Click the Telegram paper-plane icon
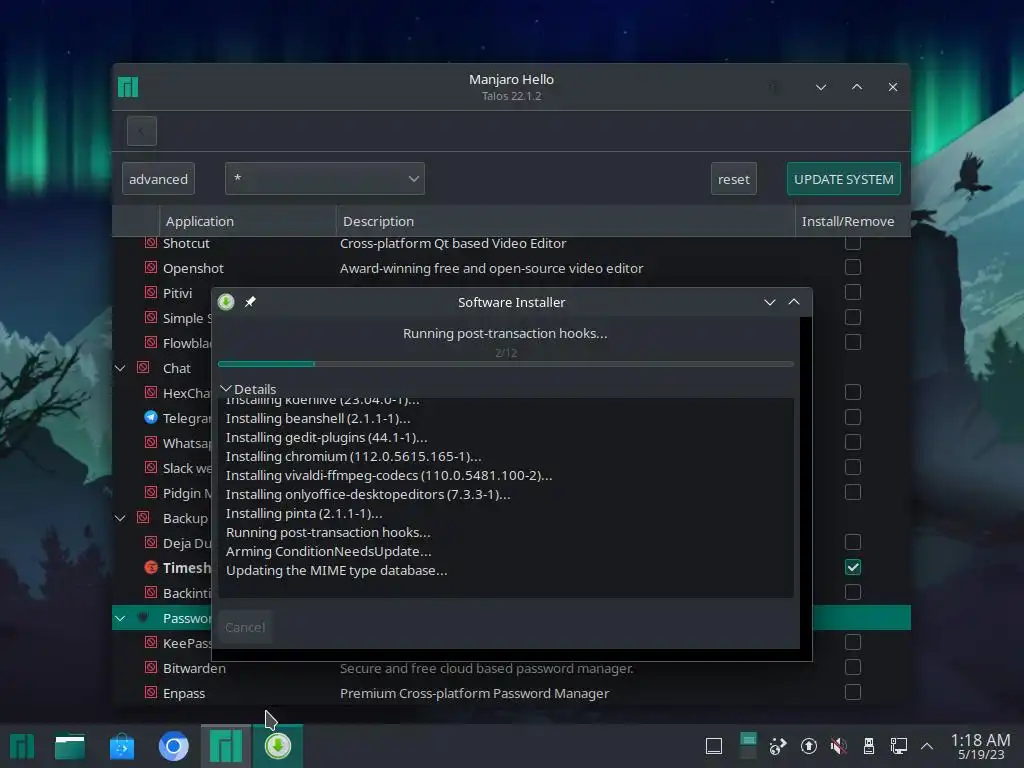 click(151, 417)
